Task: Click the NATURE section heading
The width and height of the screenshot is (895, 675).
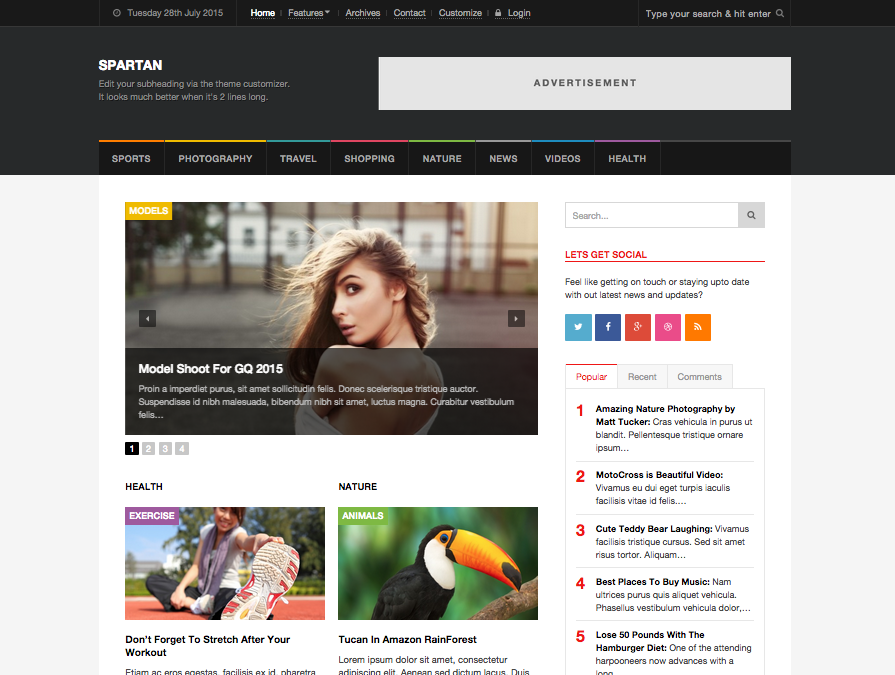Action: tap(357, 487)
